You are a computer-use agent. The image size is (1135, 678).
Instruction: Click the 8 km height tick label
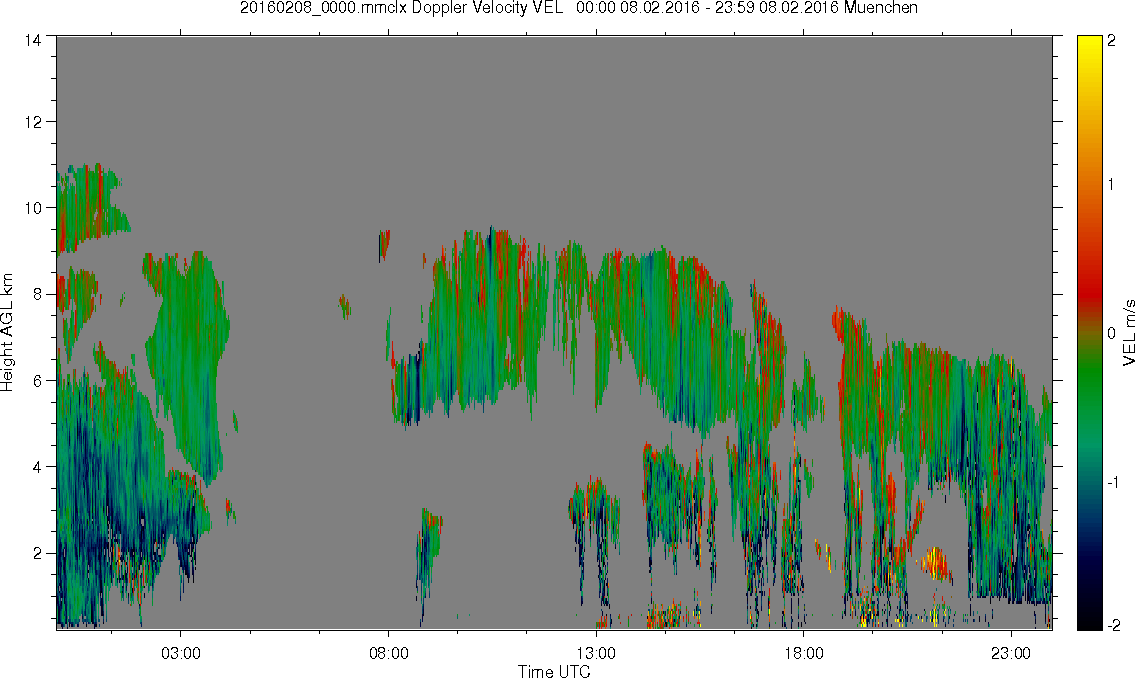(37, 294)
